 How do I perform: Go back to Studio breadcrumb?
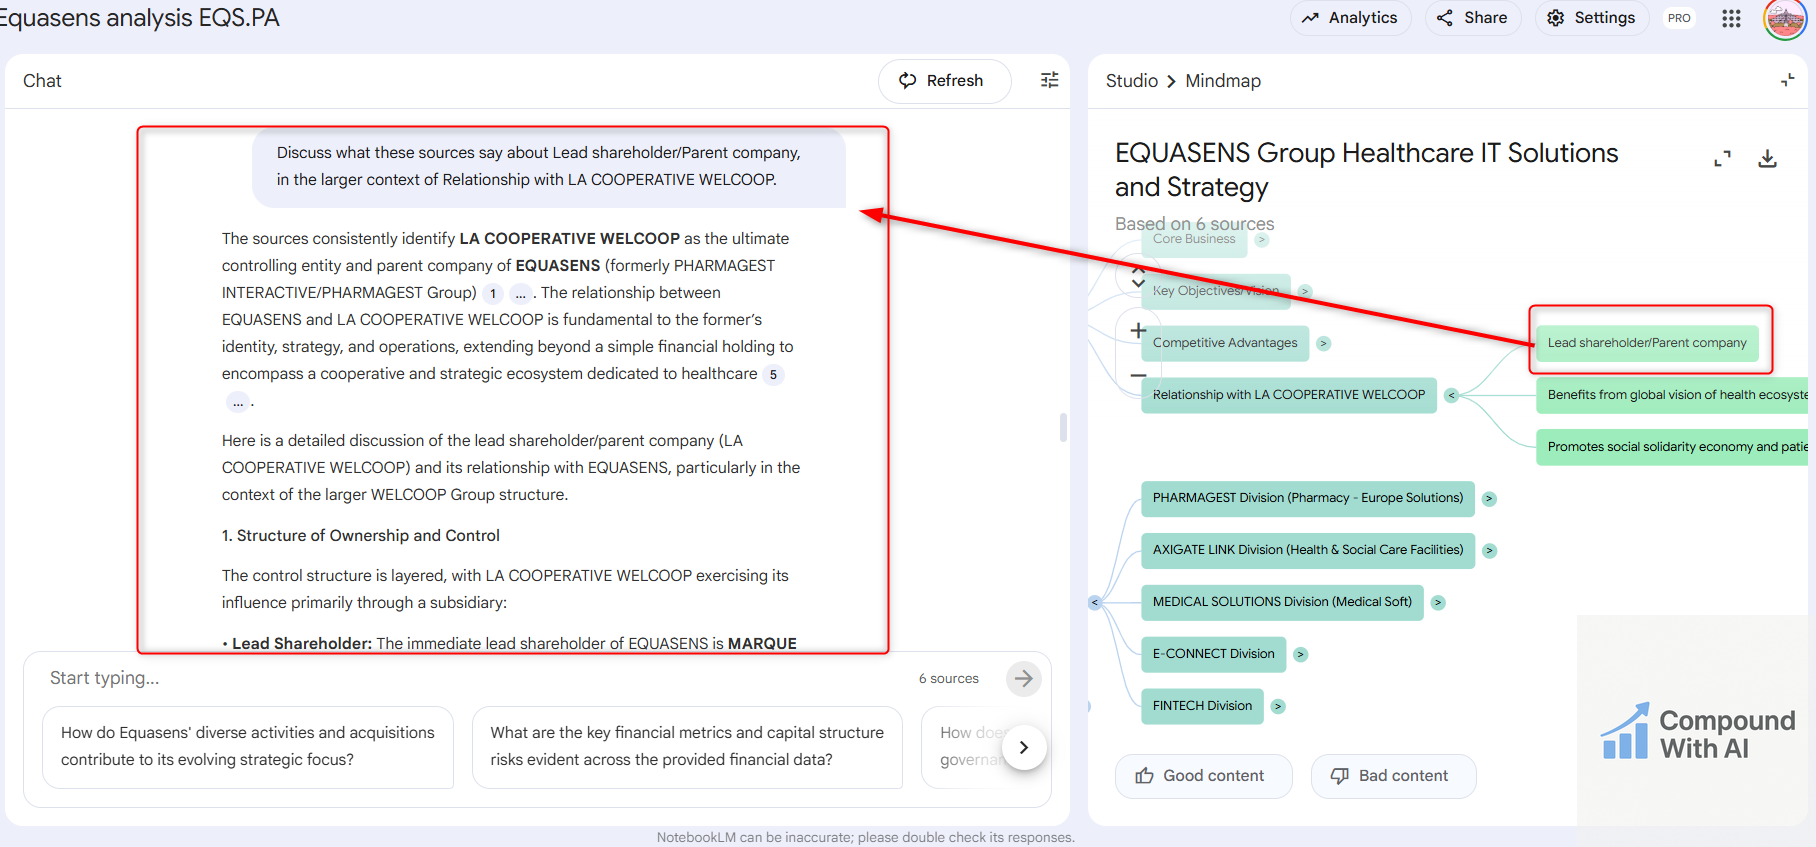pyautogui.click(x=1131, y=81)
